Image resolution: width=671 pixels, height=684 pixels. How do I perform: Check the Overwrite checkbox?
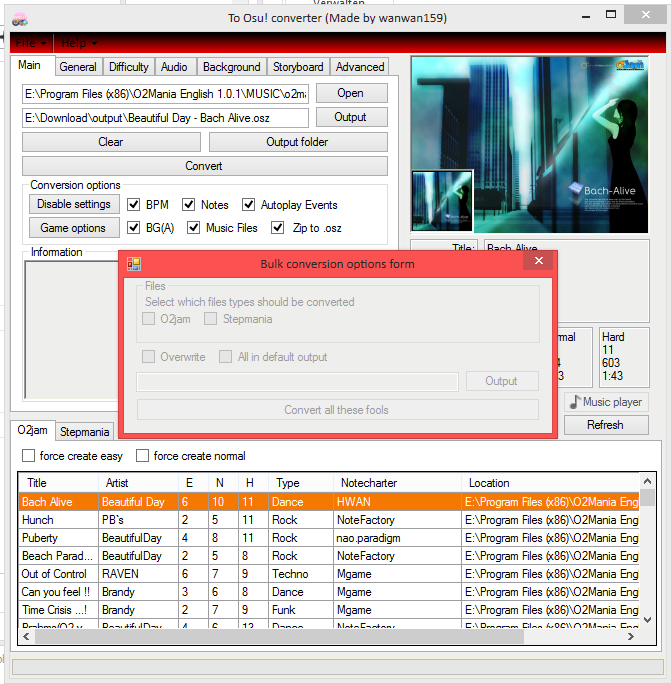click(x=148, y=357)
